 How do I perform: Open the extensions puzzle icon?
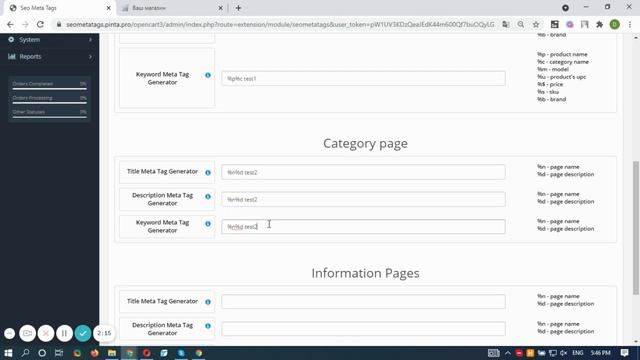(600, 24)
